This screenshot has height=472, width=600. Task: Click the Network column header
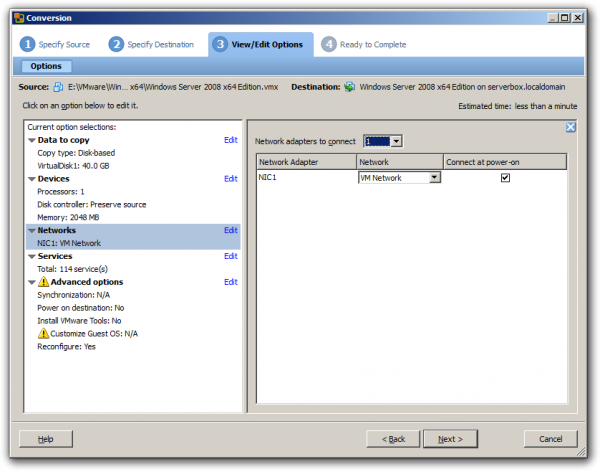pos(400,162)
